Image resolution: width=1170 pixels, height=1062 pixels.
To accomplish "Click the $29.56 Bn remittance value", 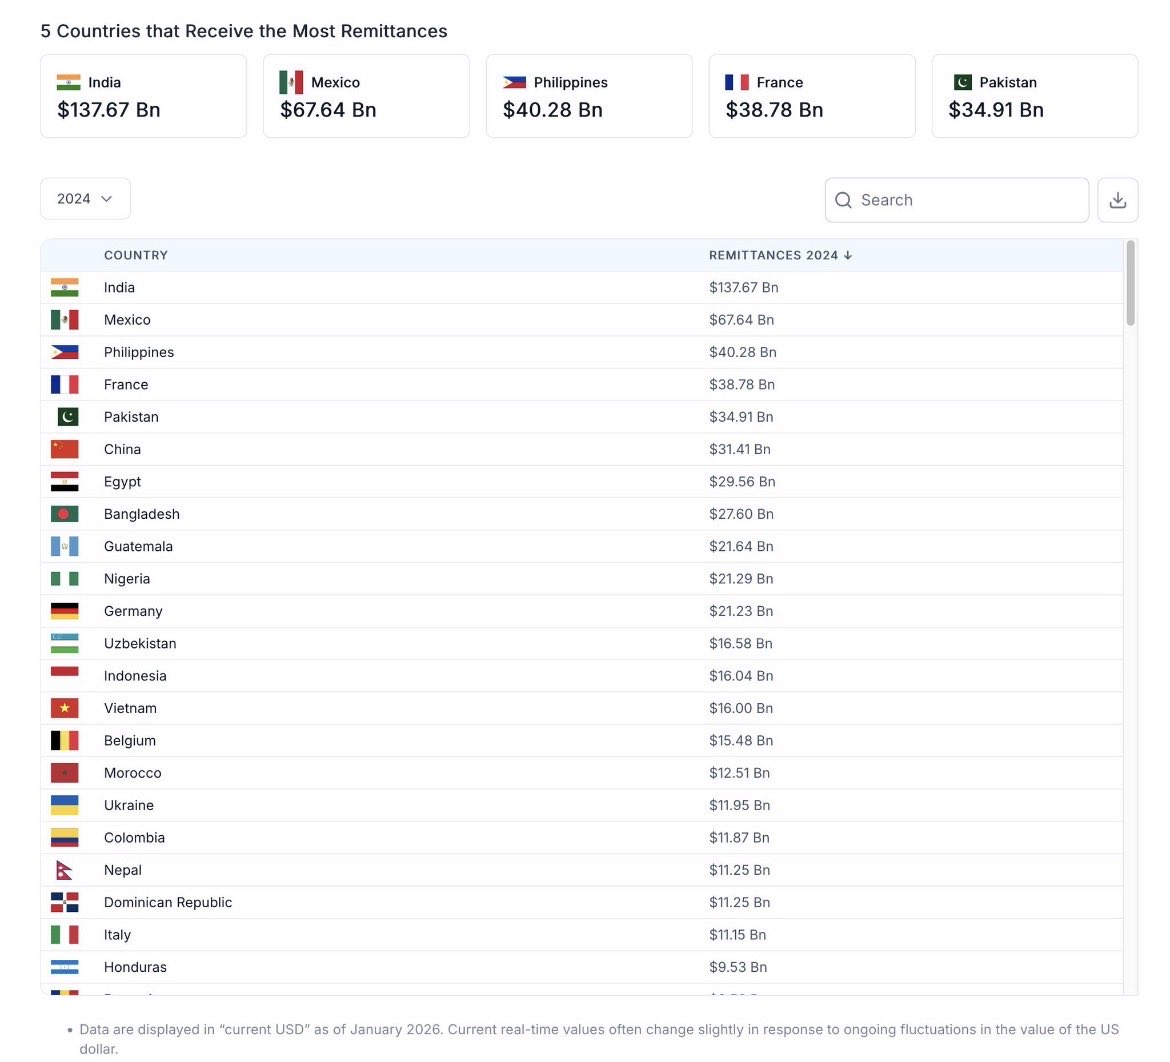I will (742, 481).
